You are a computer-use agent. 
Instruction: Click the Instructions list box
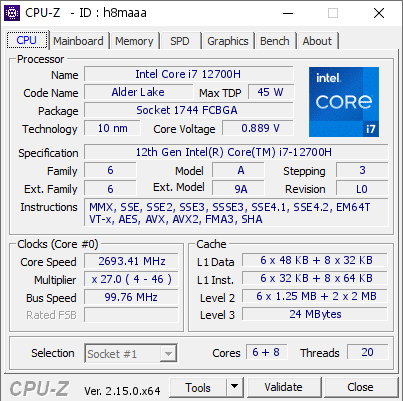click(x=236, y=213)
